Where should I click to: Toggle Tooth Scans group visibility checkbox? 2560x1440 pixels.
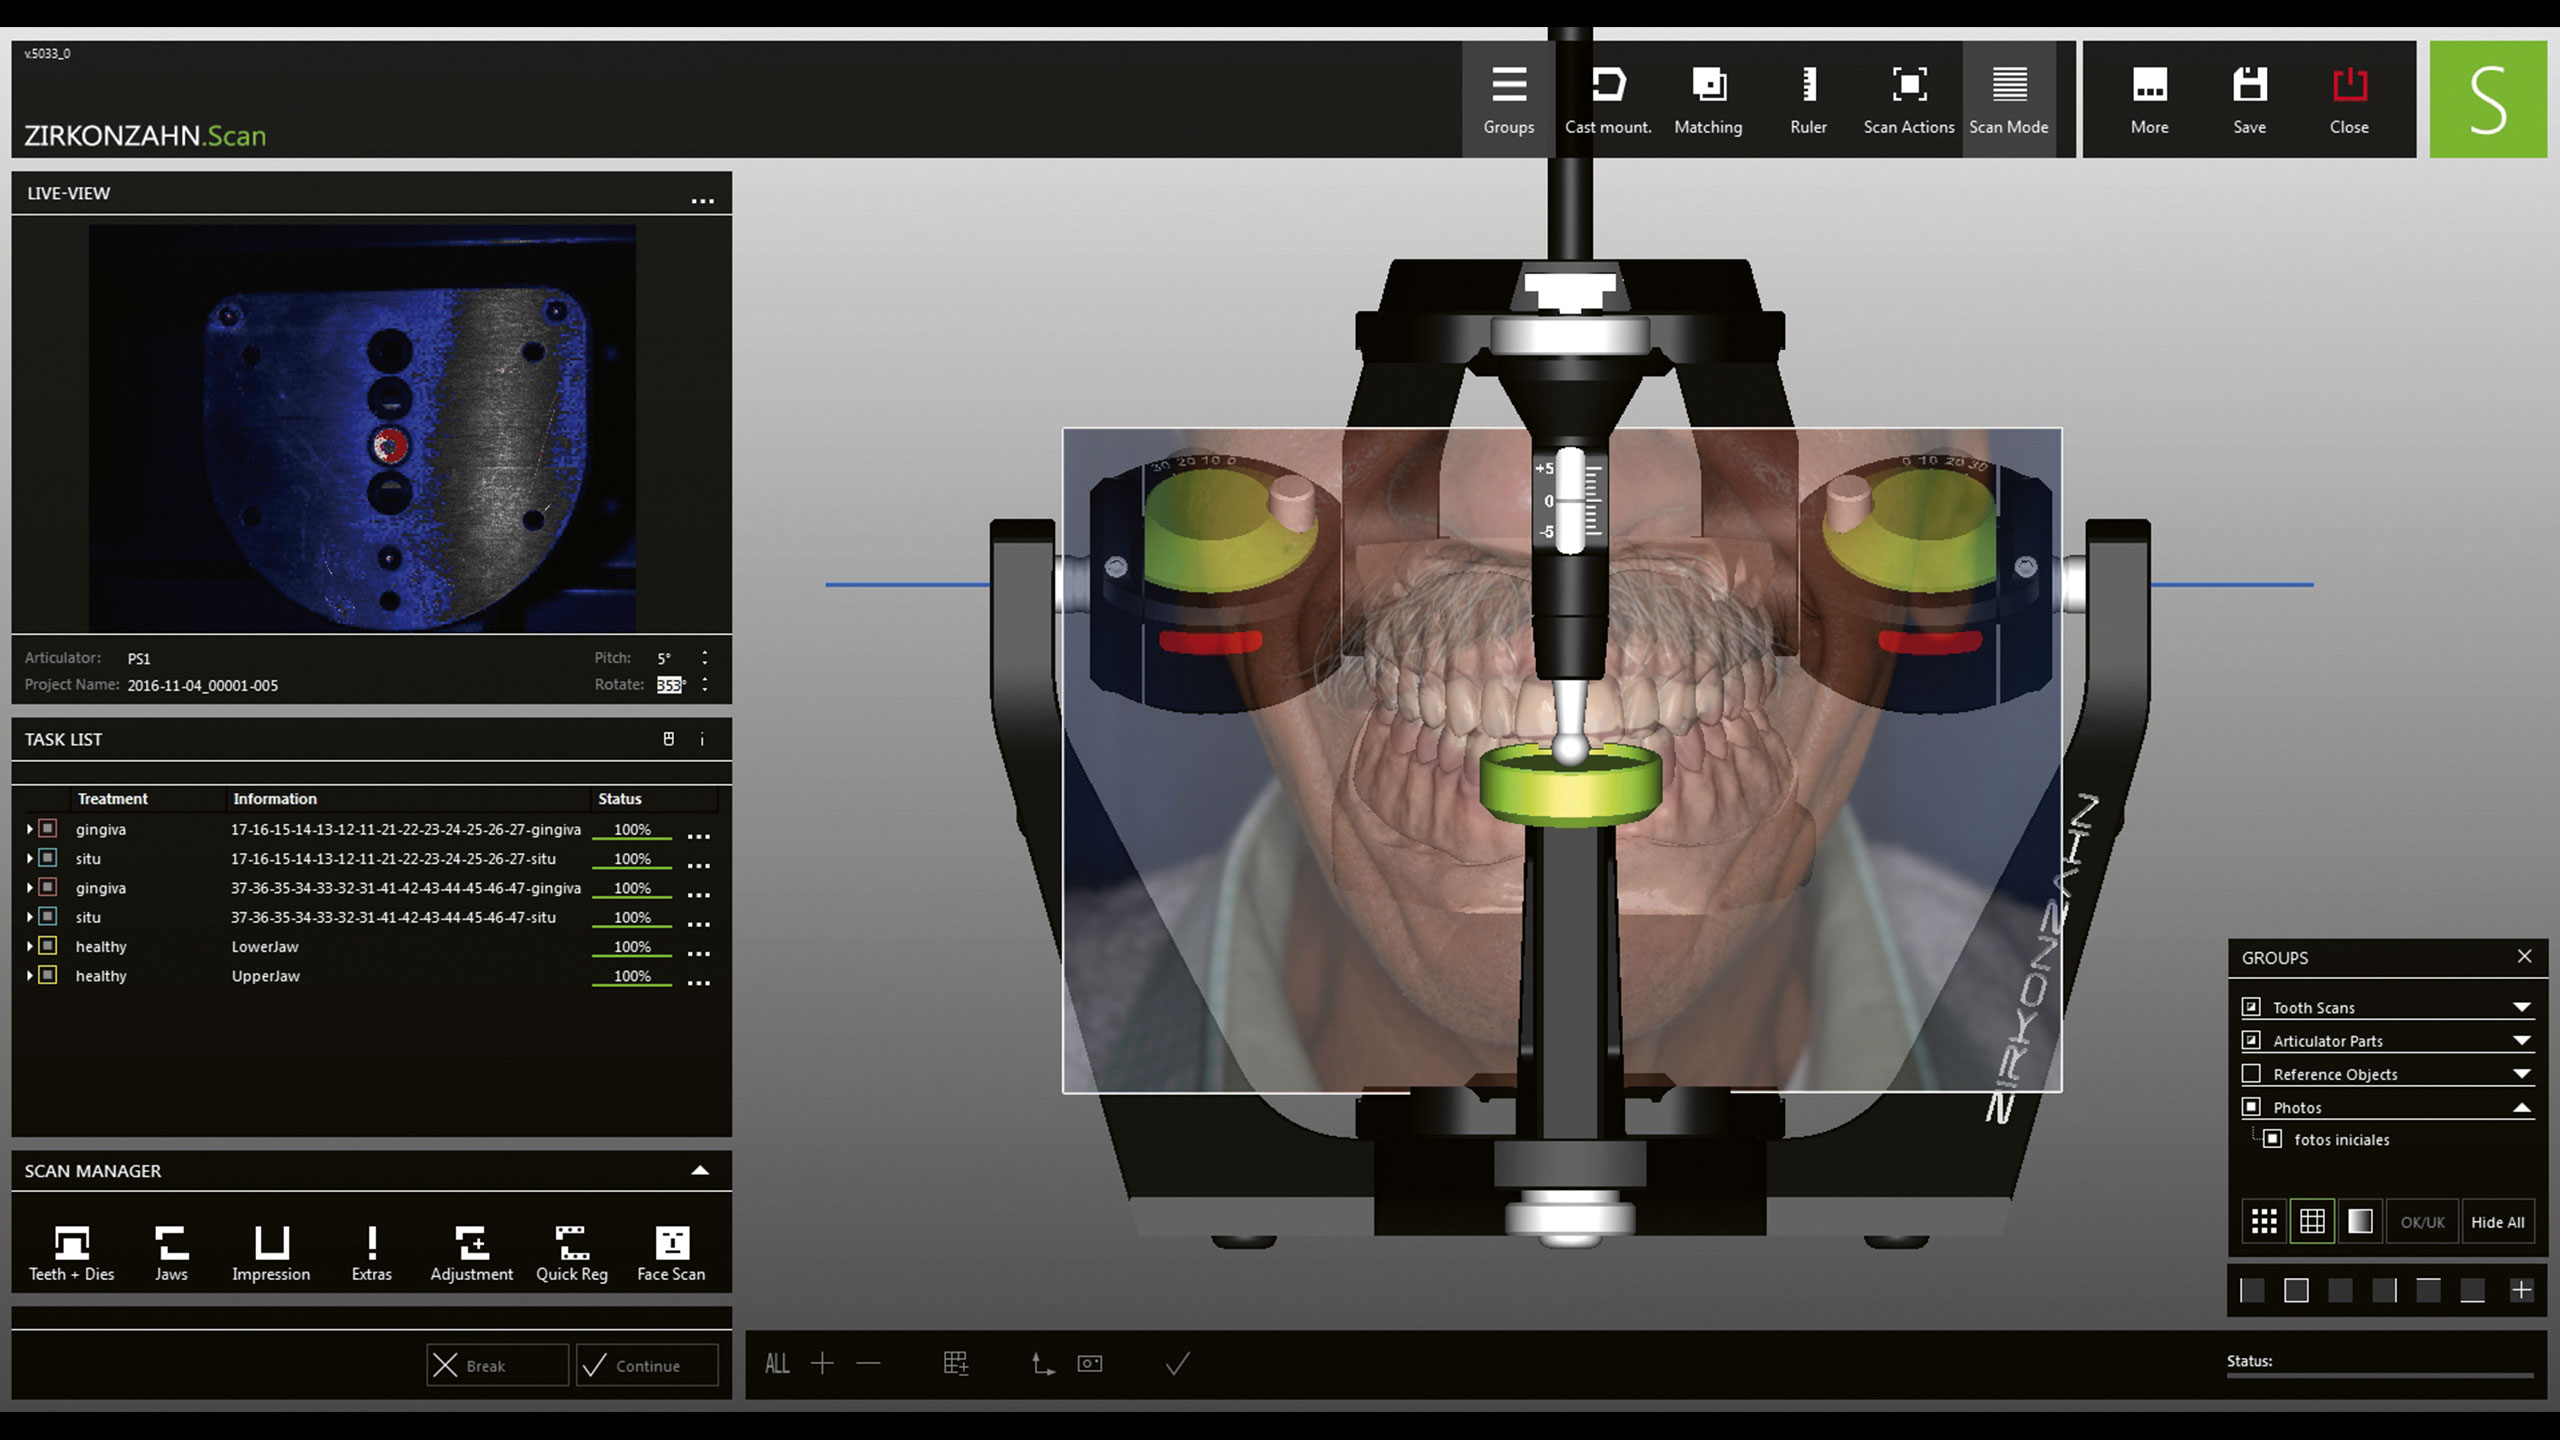(x=2251, y=1006)
